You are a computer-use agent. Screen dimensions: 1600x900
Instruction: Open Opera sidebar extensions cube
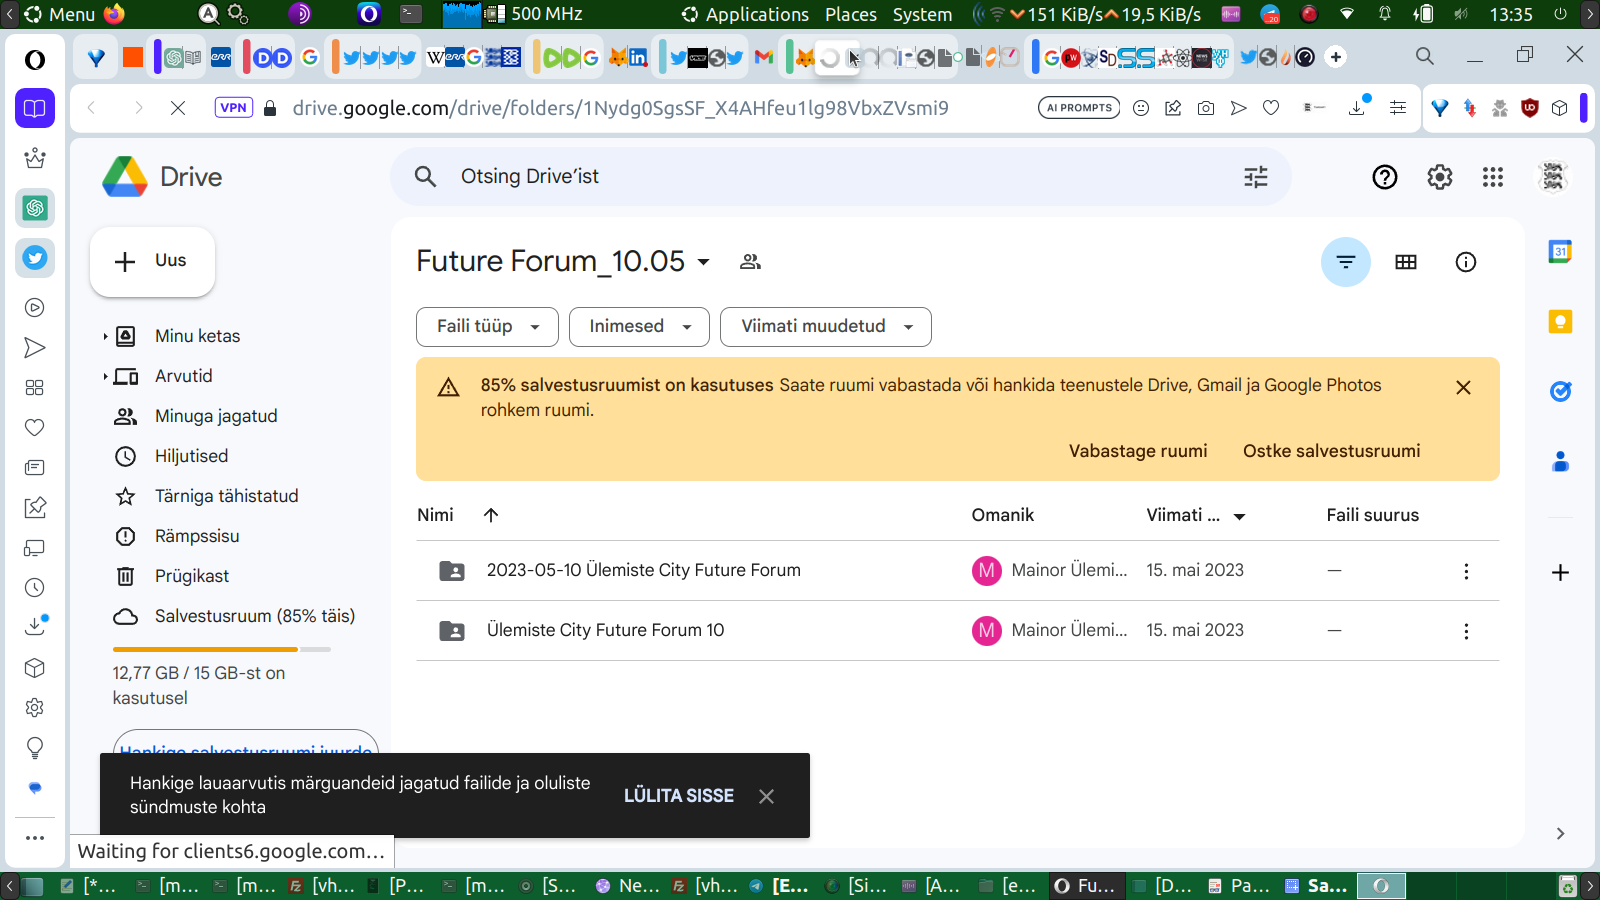tap(35, 668)
